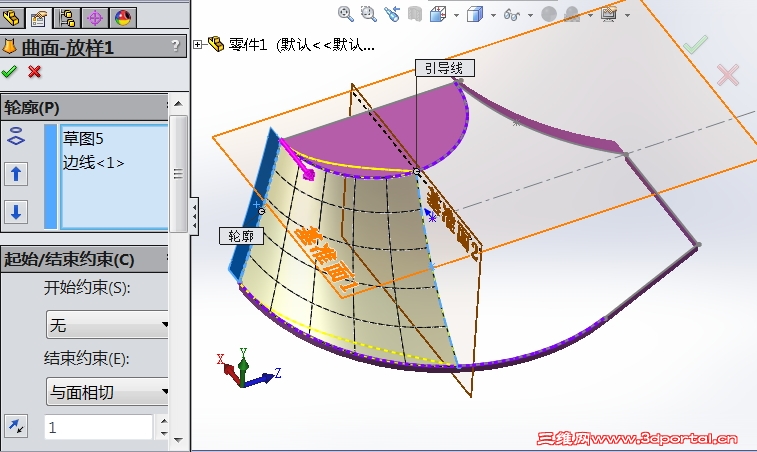Click tangent length field with value 1

(x=98, y=427)
